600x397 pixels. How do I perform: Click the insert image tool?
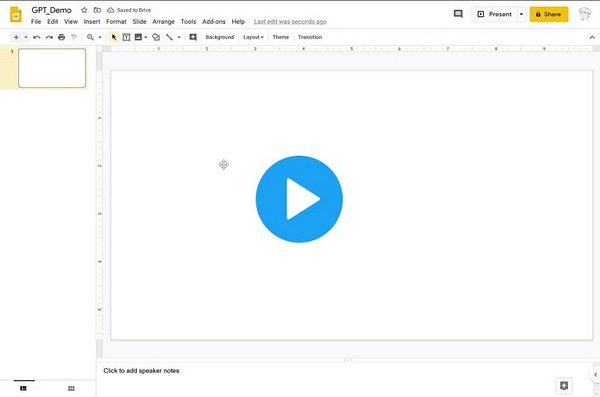click(138, 37)
